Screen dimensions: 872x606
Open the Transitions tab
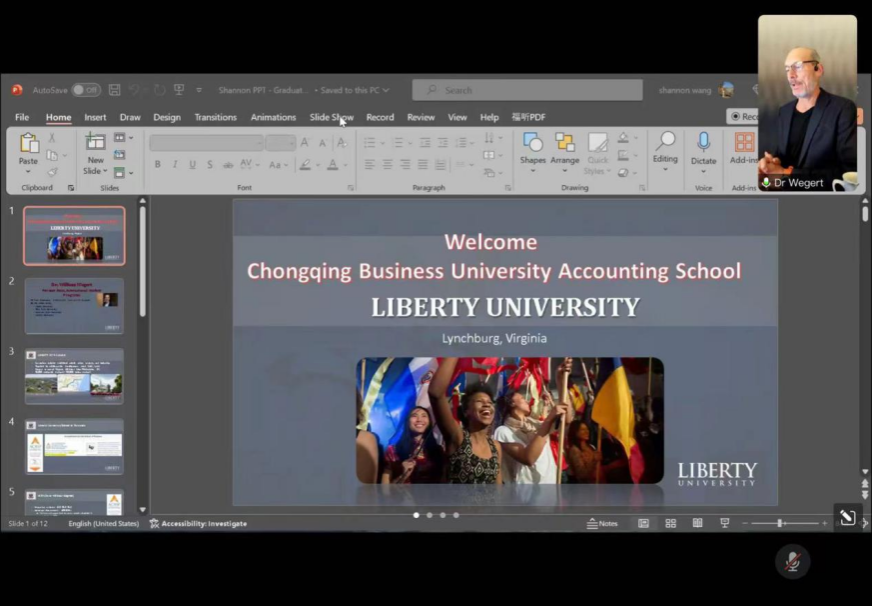215,117
